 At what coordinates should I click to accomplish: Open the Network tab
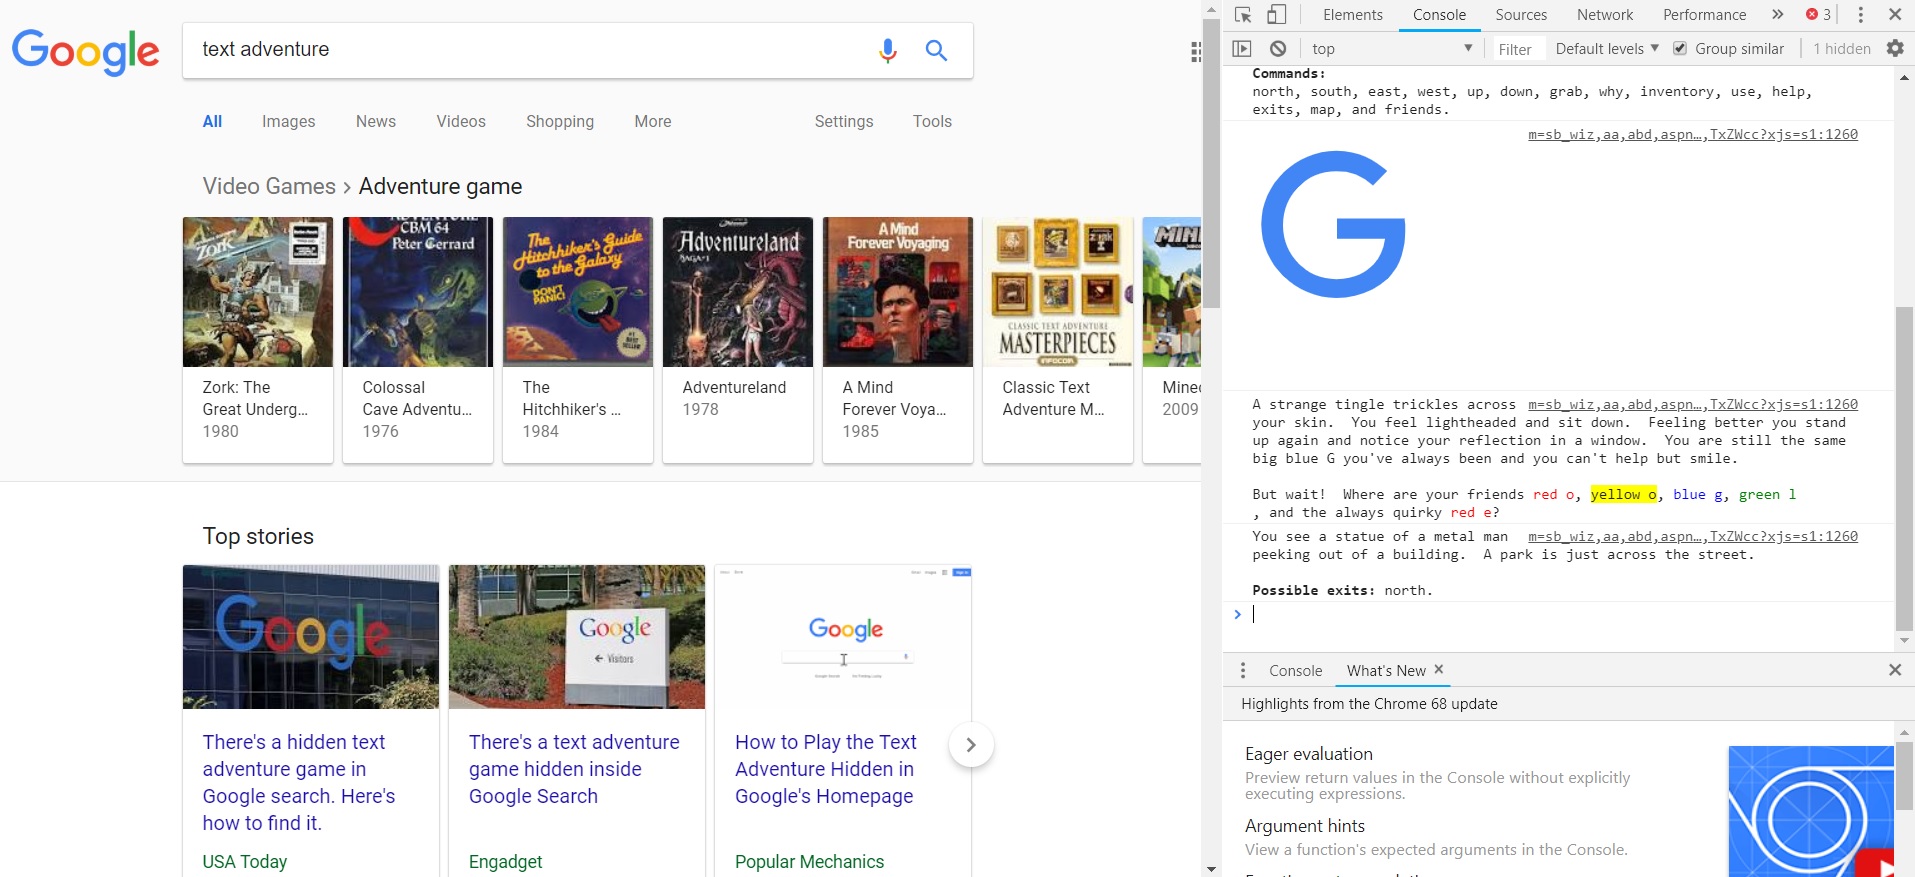1605,15
